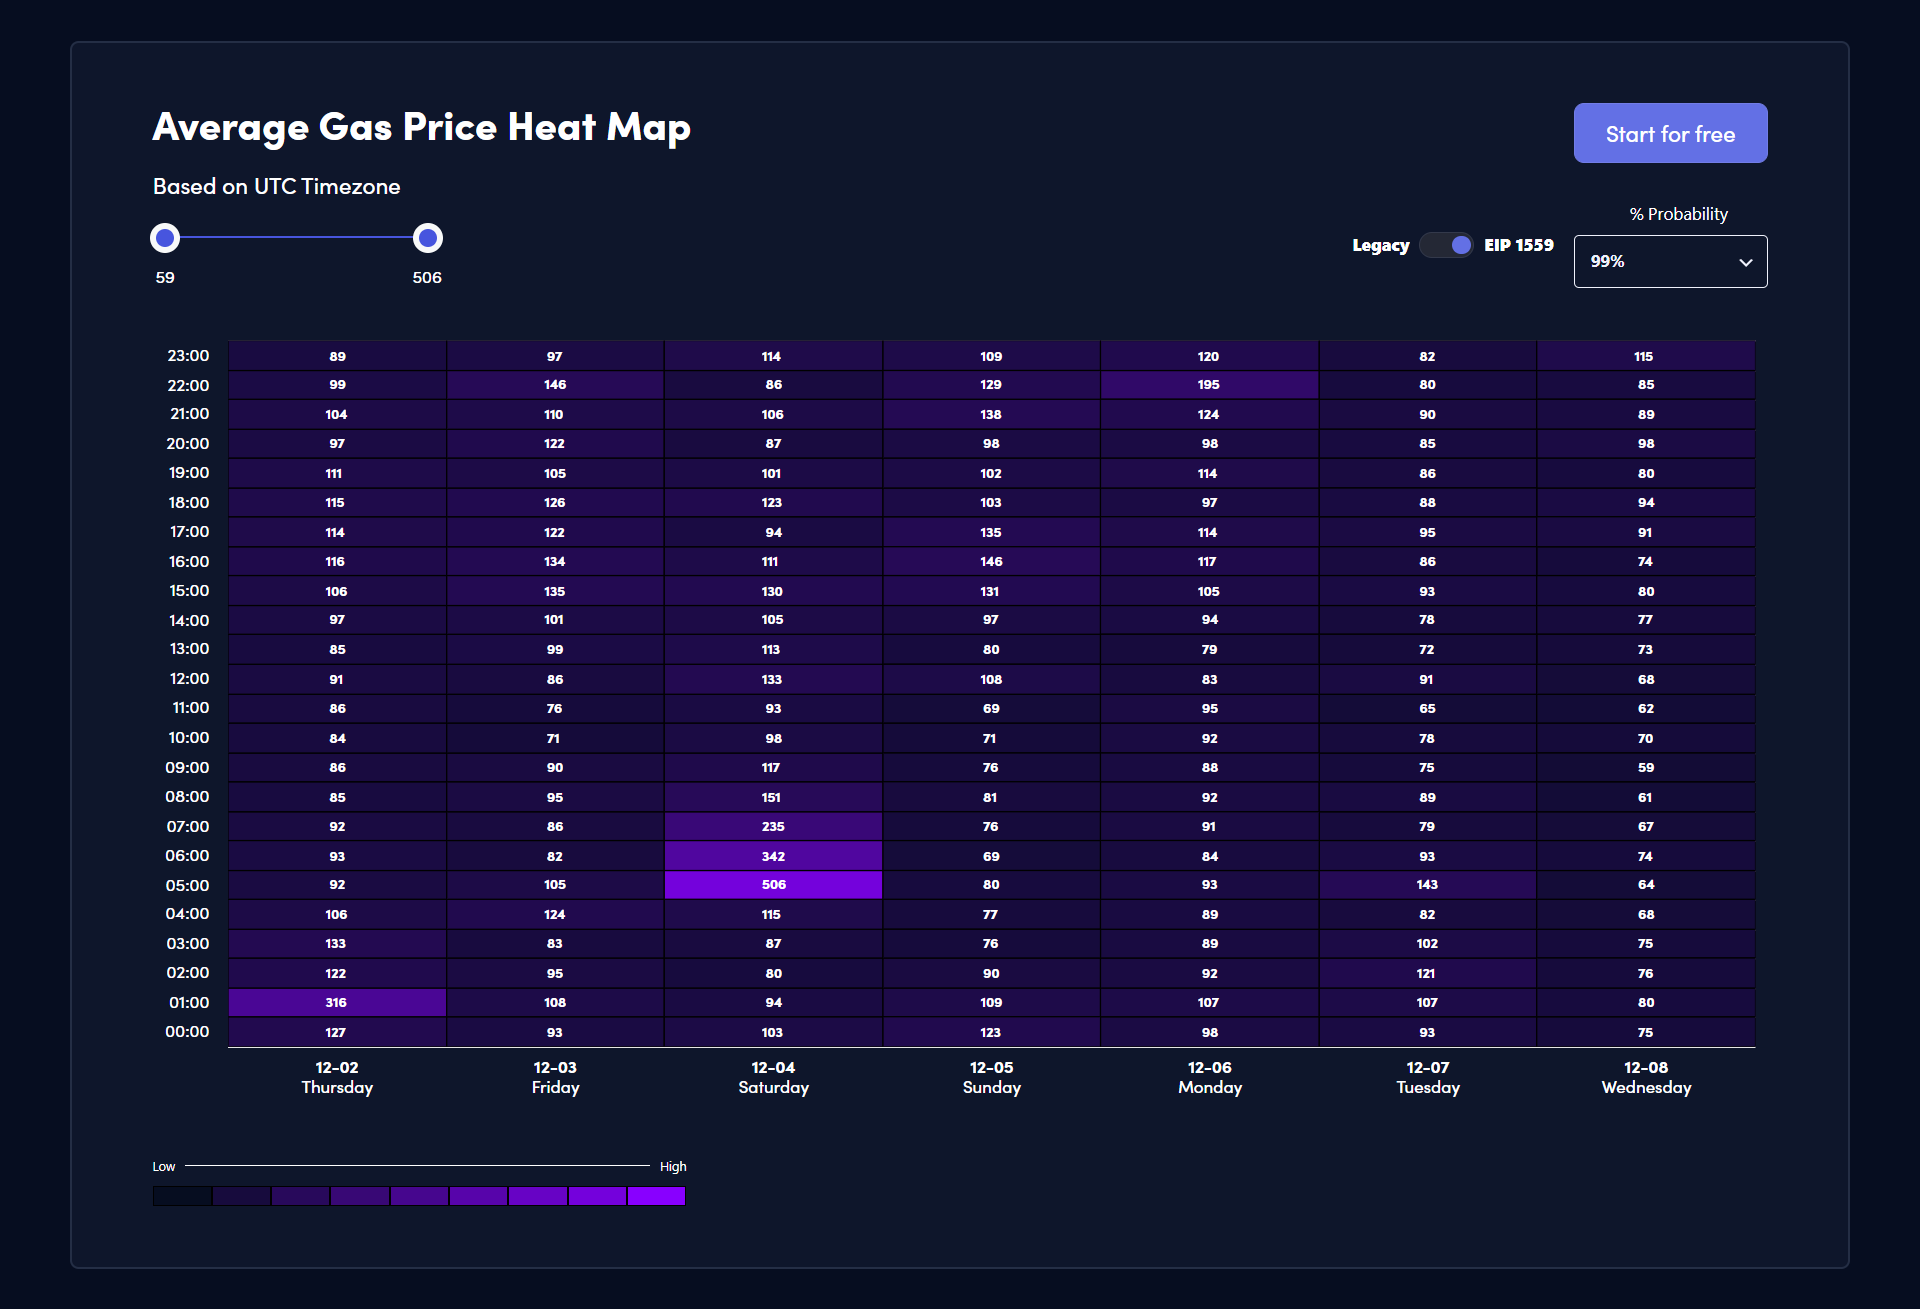The image size is (1920, 1309).
Task: Click the brightest purple legend swatch
Action: (x=656, y=1196)
